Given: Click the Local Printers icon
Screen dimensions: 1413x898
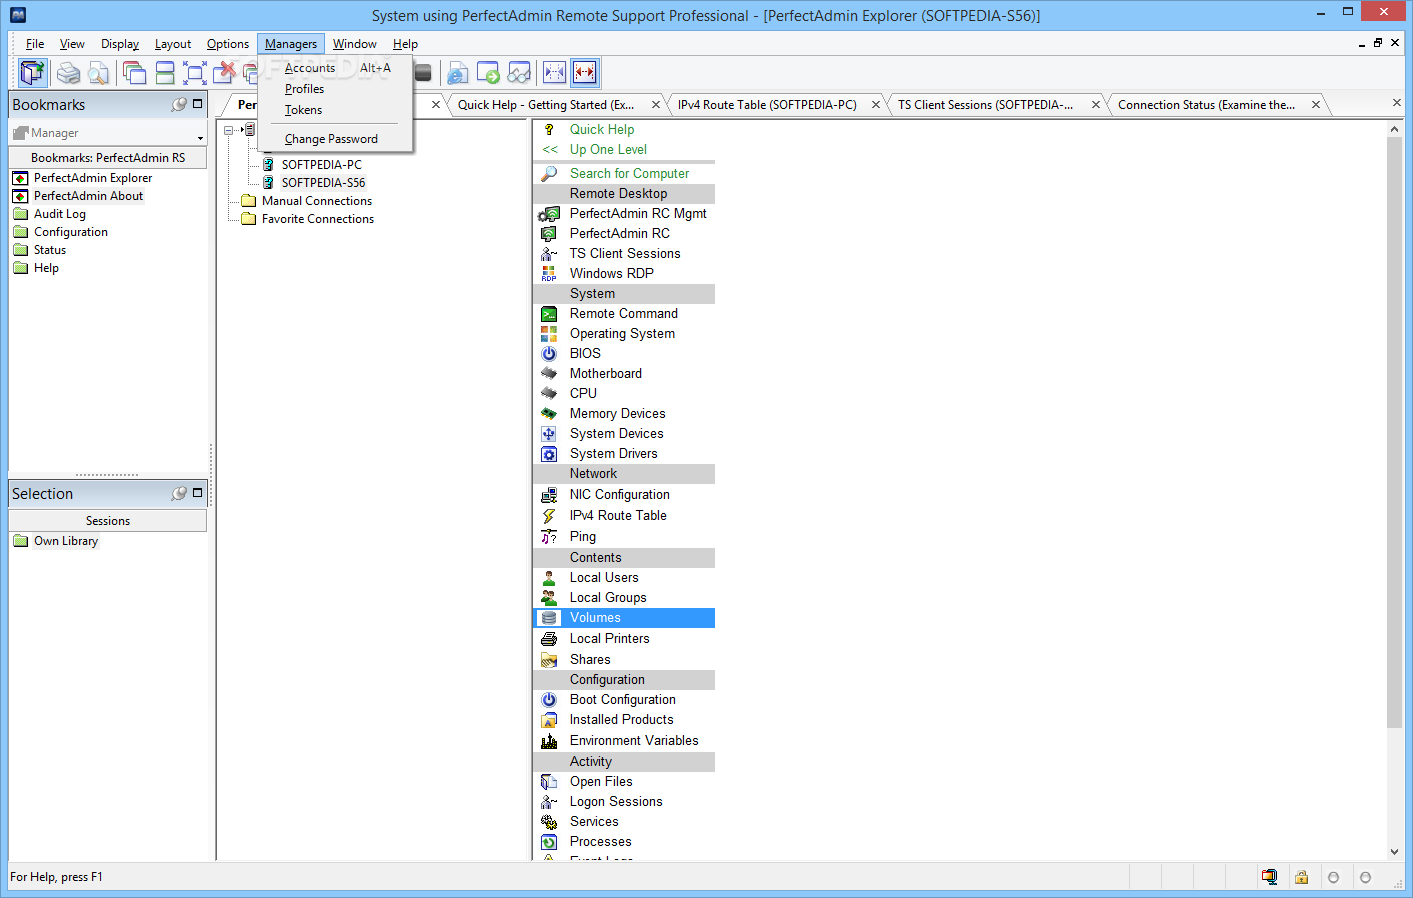Looking at the screenshot, I should click(549, 638).
